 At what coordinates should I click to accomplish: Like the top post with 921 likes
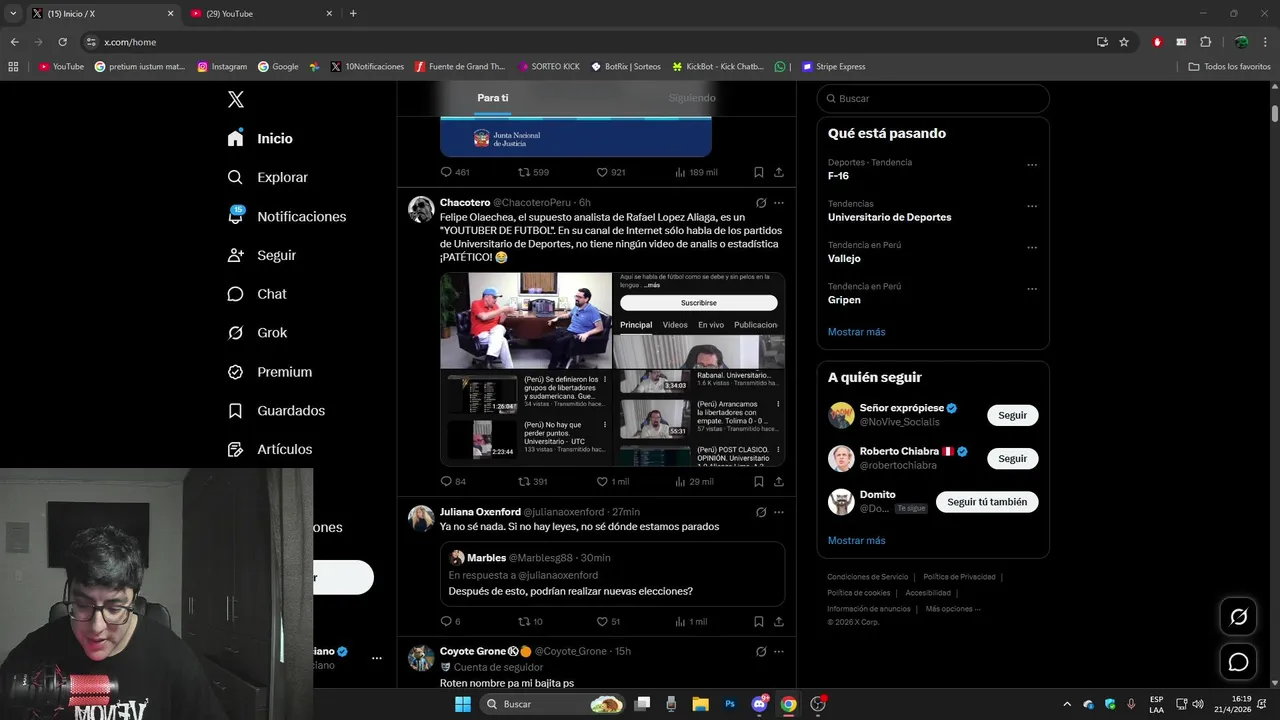click(x=610, y=172)
